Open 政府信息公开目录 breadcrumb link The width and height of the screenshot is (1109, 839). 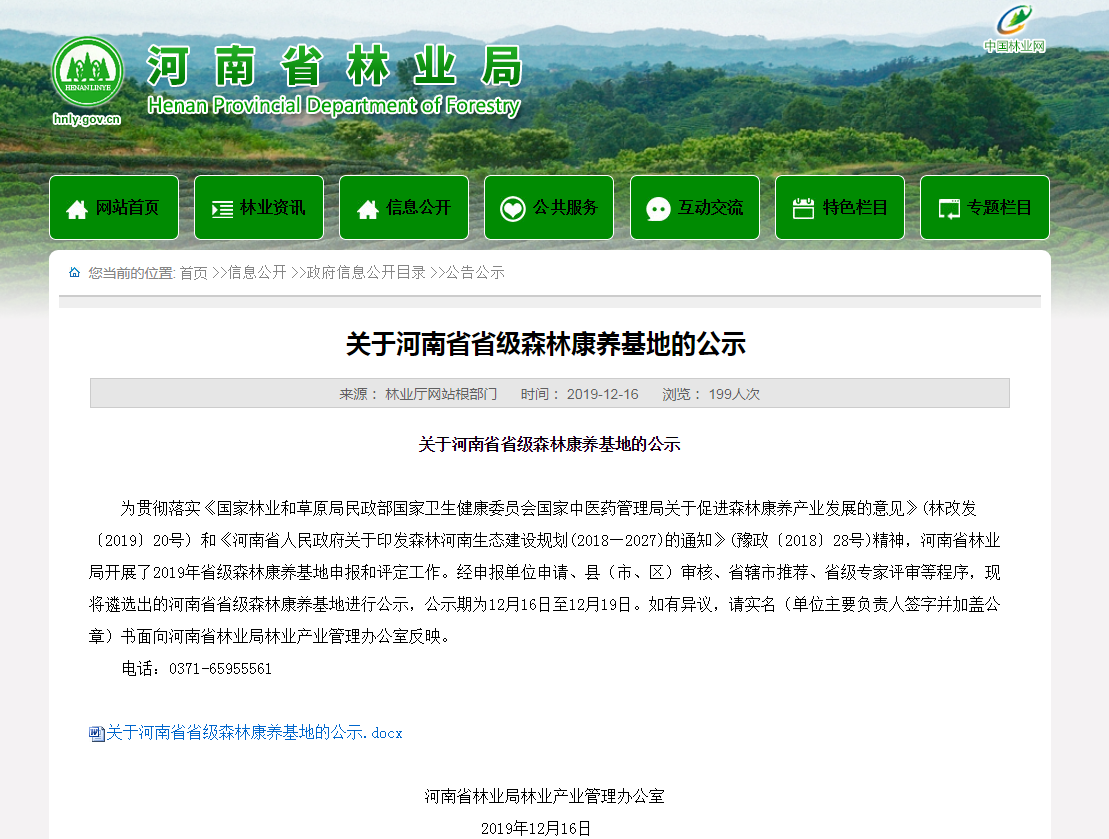coord(366,273)
